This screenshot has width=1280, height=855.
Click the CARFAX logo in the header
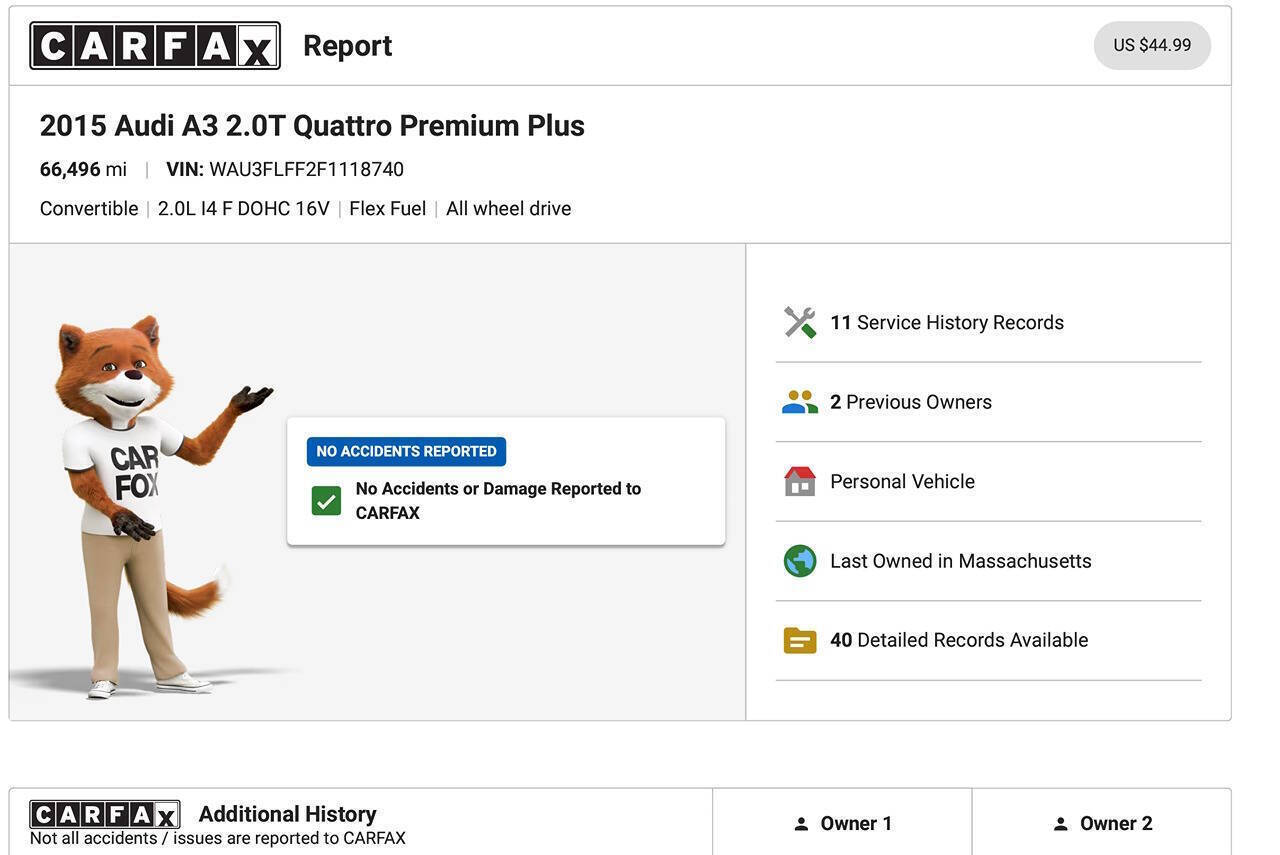155,46
